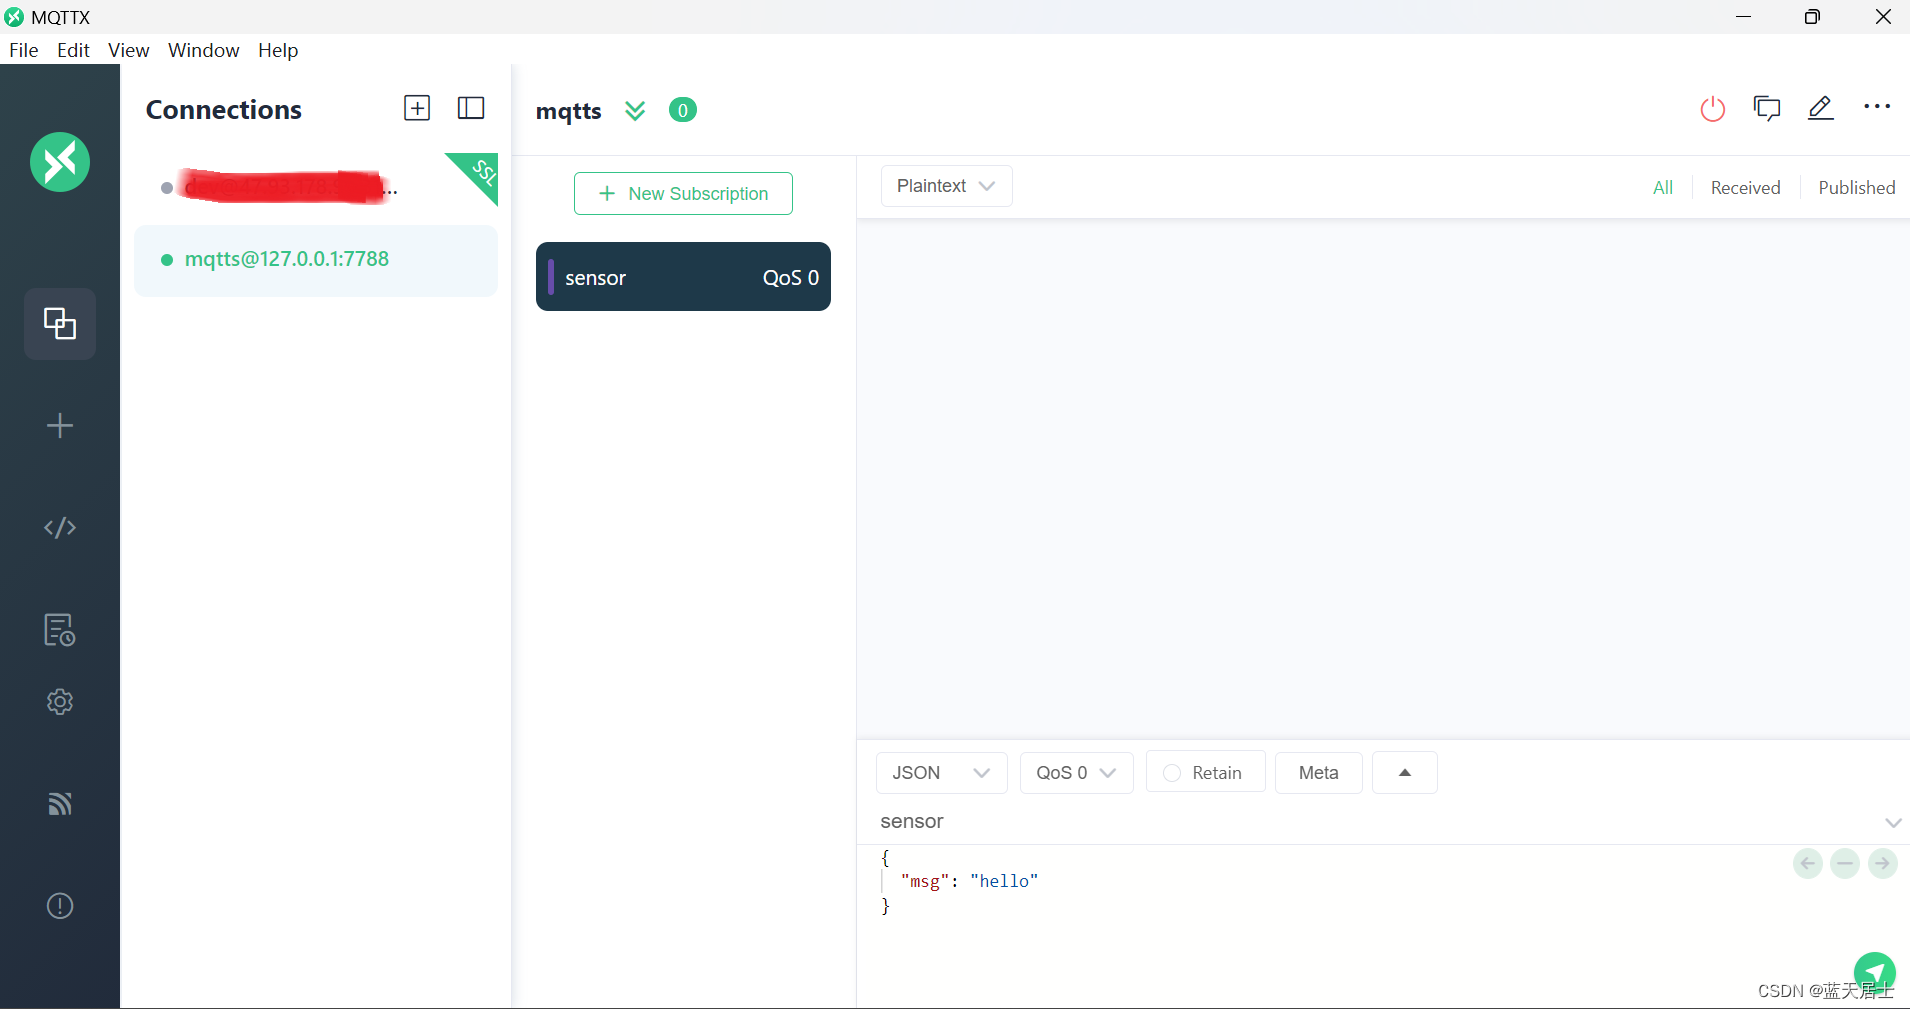Minimize the MQTTX window
This screenshot has height=1009, width=1910.
(1743, 17)
